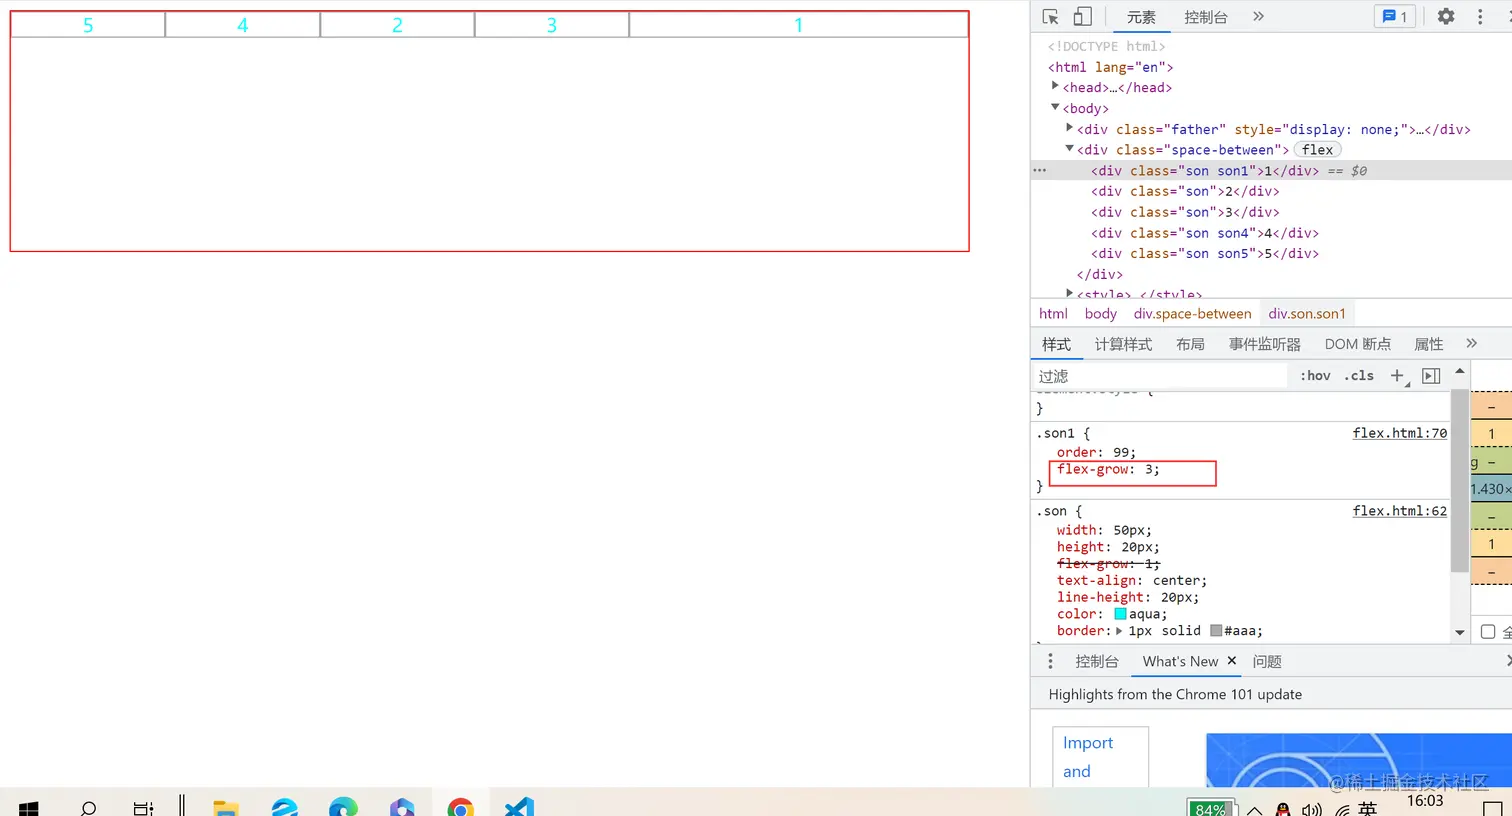Viewport: 1512px width, 816px height.
Task: Open DevTools settings gear
Action: click(x=1446, y=16)
